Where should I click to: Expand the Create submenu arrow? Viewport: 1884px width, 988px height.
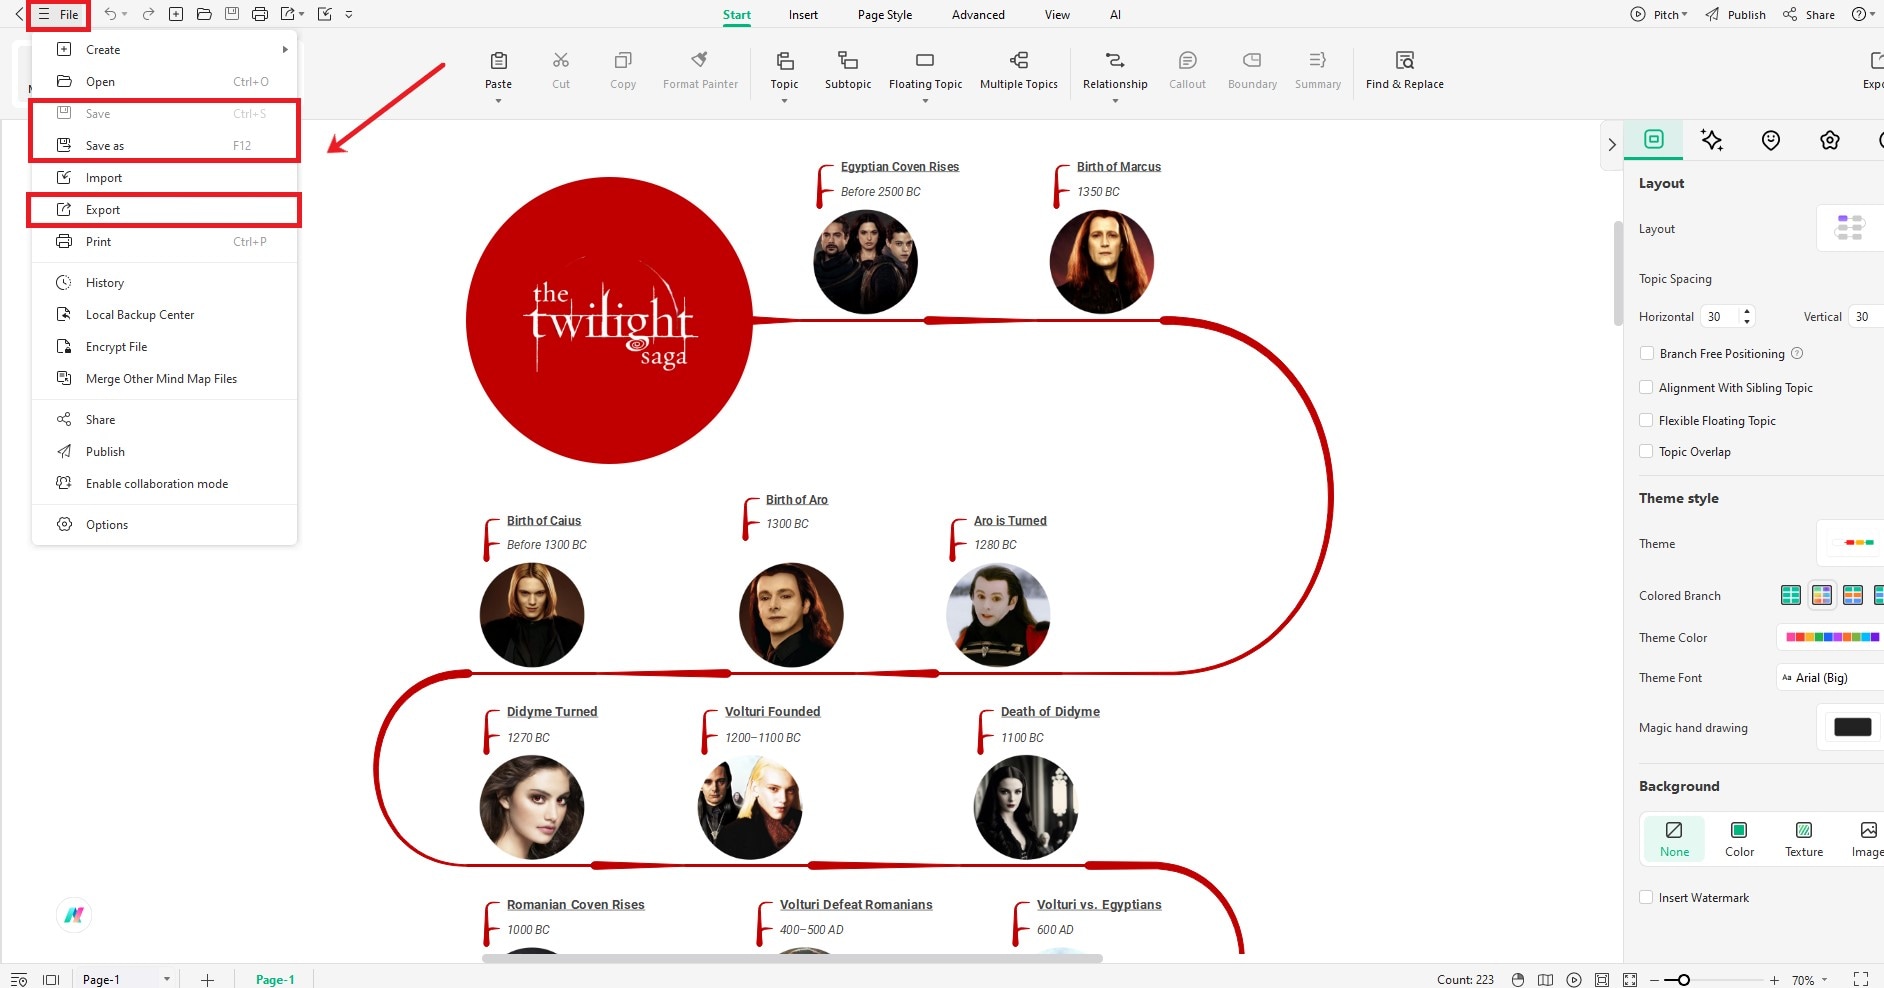(x=285, y=49)
